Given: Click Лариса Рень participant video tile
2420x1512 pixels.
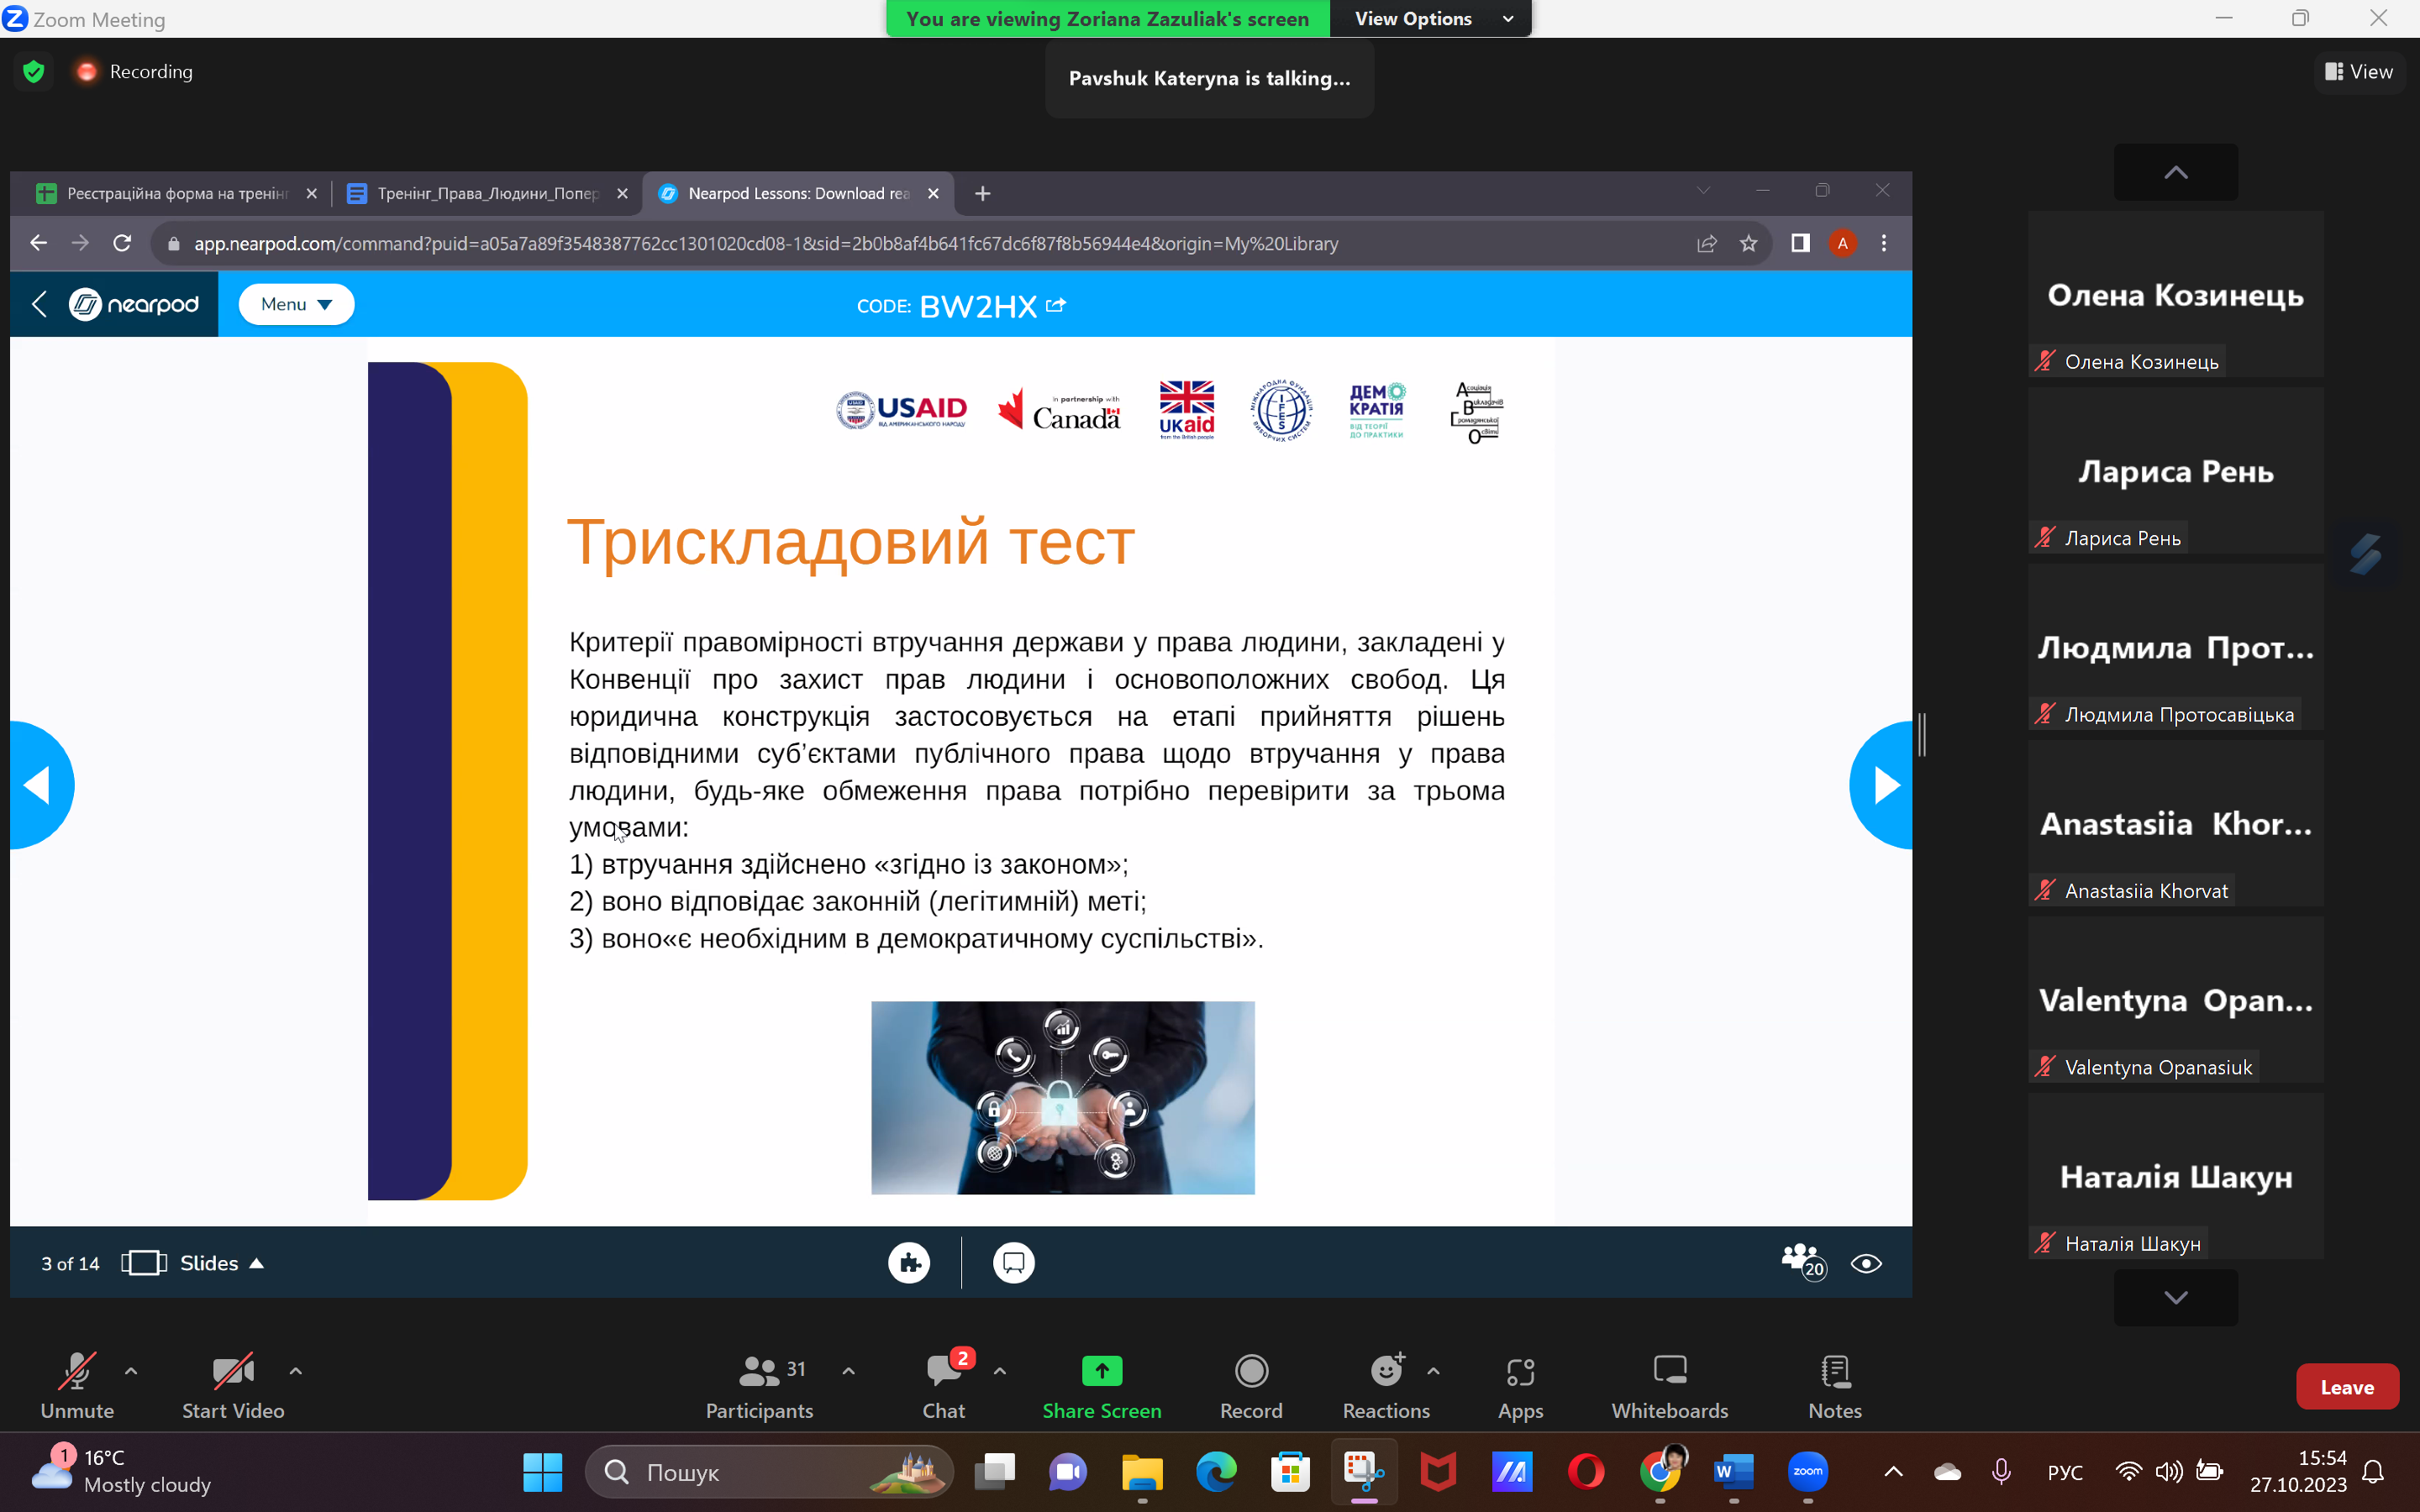Looking at the screenshot, I should pyautogui.click(x=2175, y=470).
